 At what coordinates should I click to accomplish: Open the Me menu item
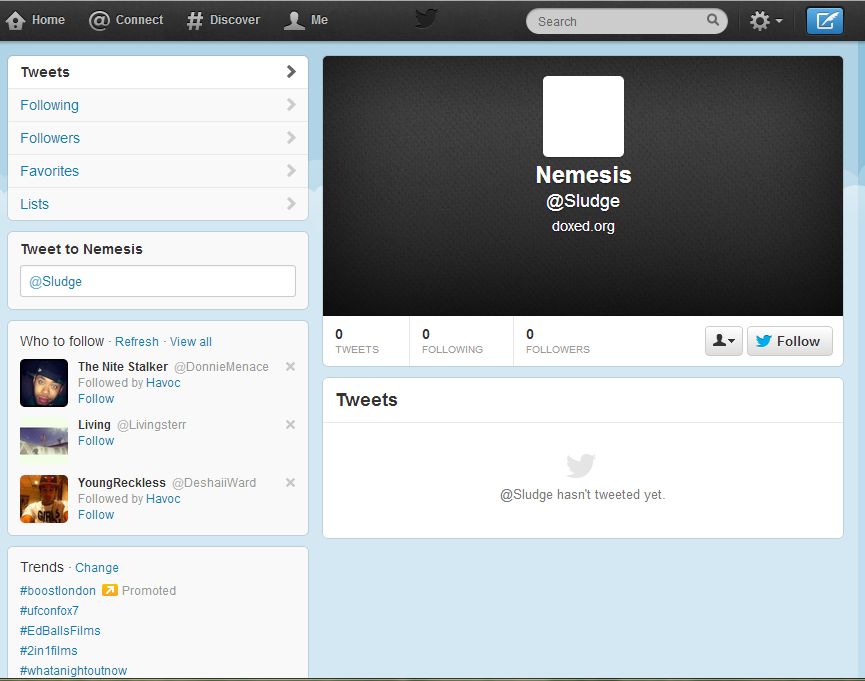tap(306, 20)
